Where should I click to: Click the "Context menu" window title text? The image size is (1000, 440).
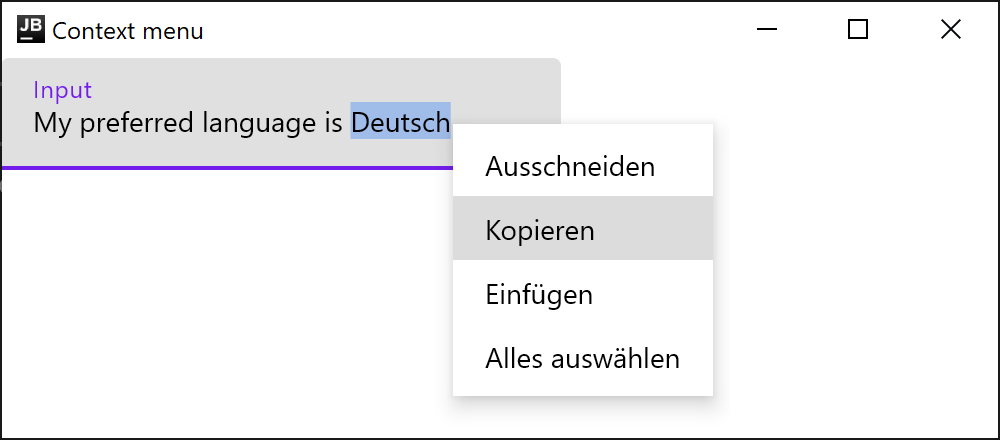128,31
